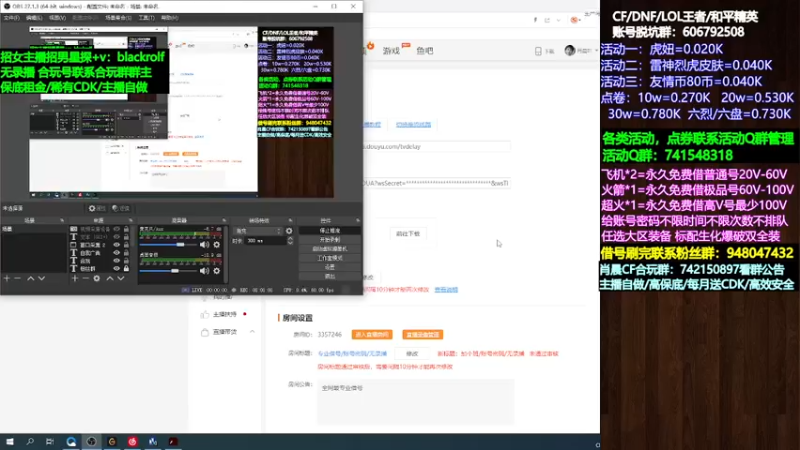
Task: Open Task View on the taskbar
Action: (x=49, y=441)
